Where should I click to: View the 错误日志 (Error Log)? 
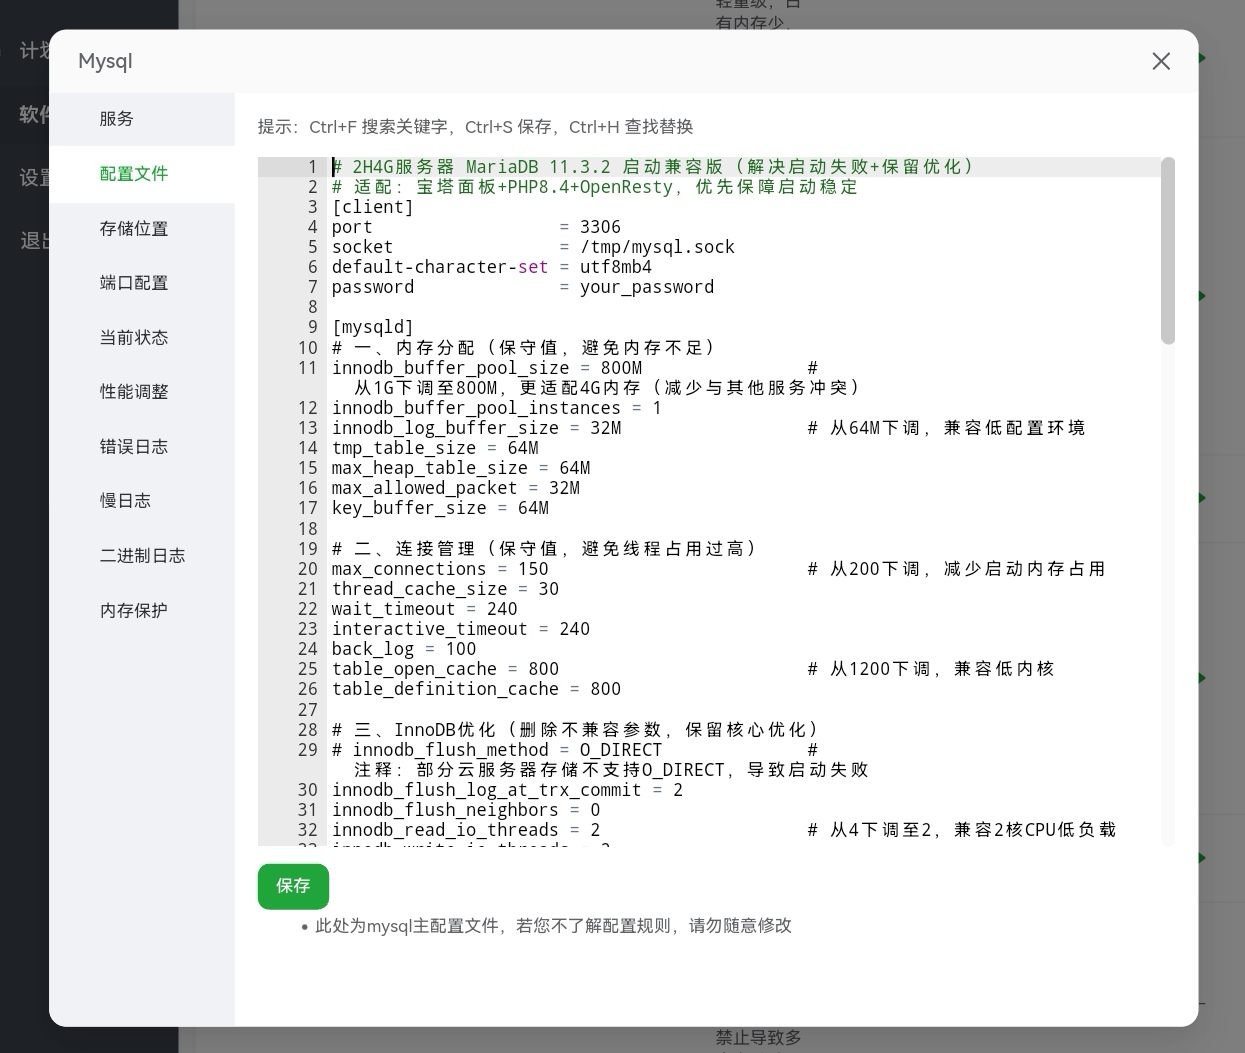point(134,446)
